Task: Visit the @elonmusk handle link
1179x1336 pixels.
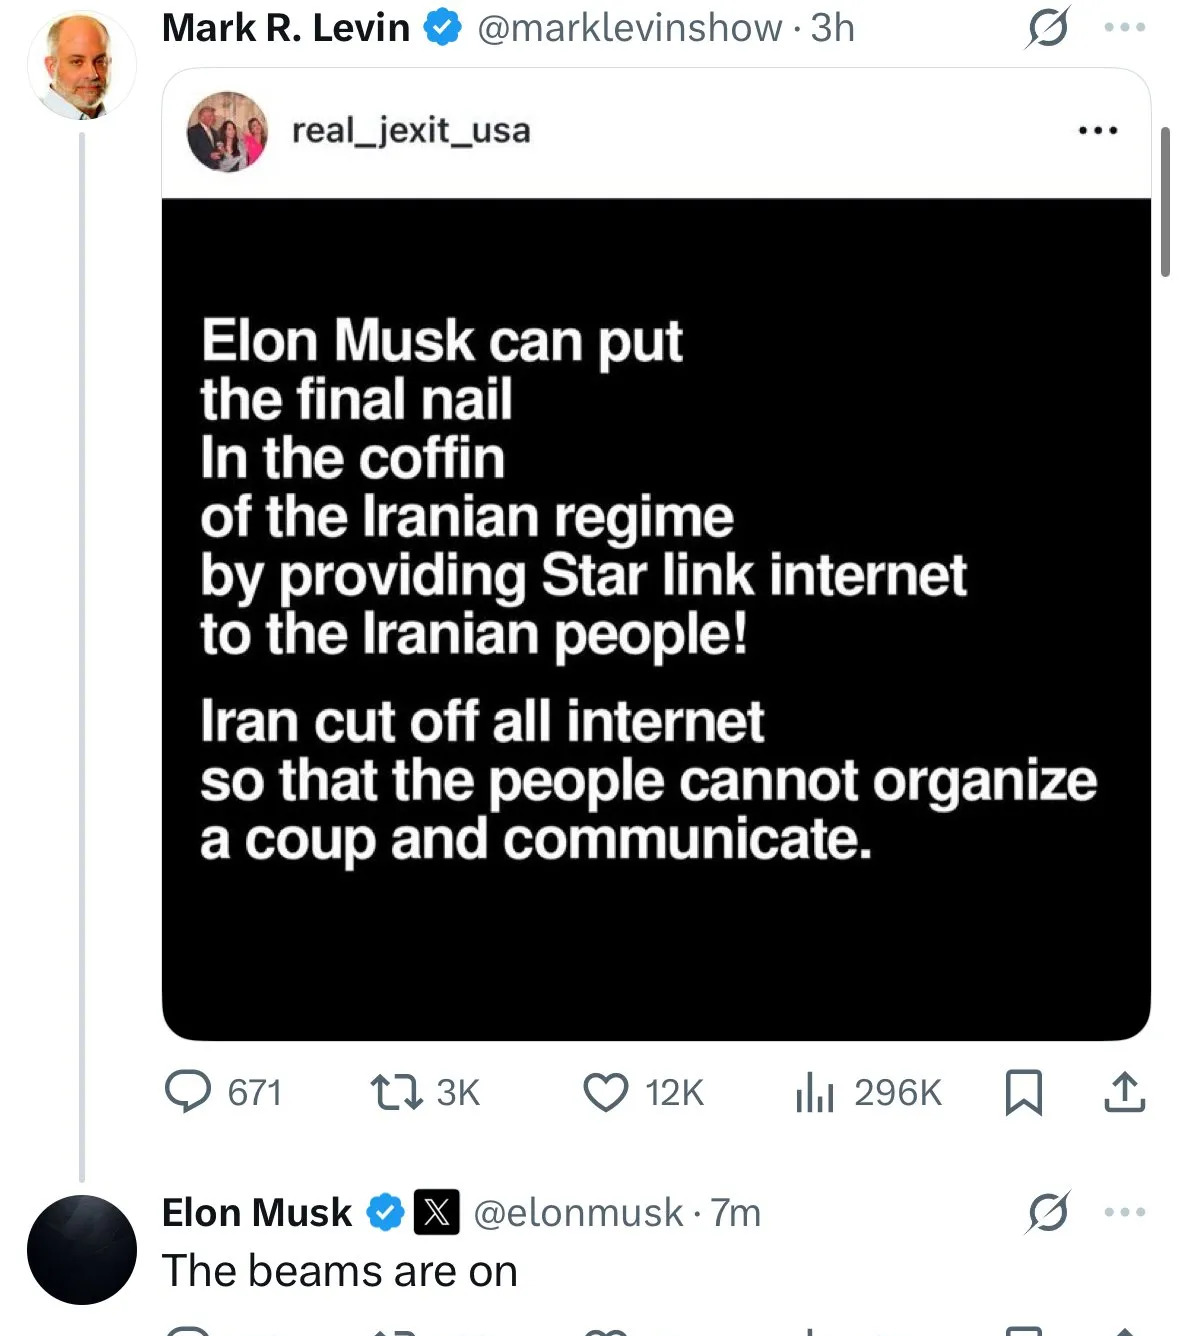Action: coord(578,1212)
